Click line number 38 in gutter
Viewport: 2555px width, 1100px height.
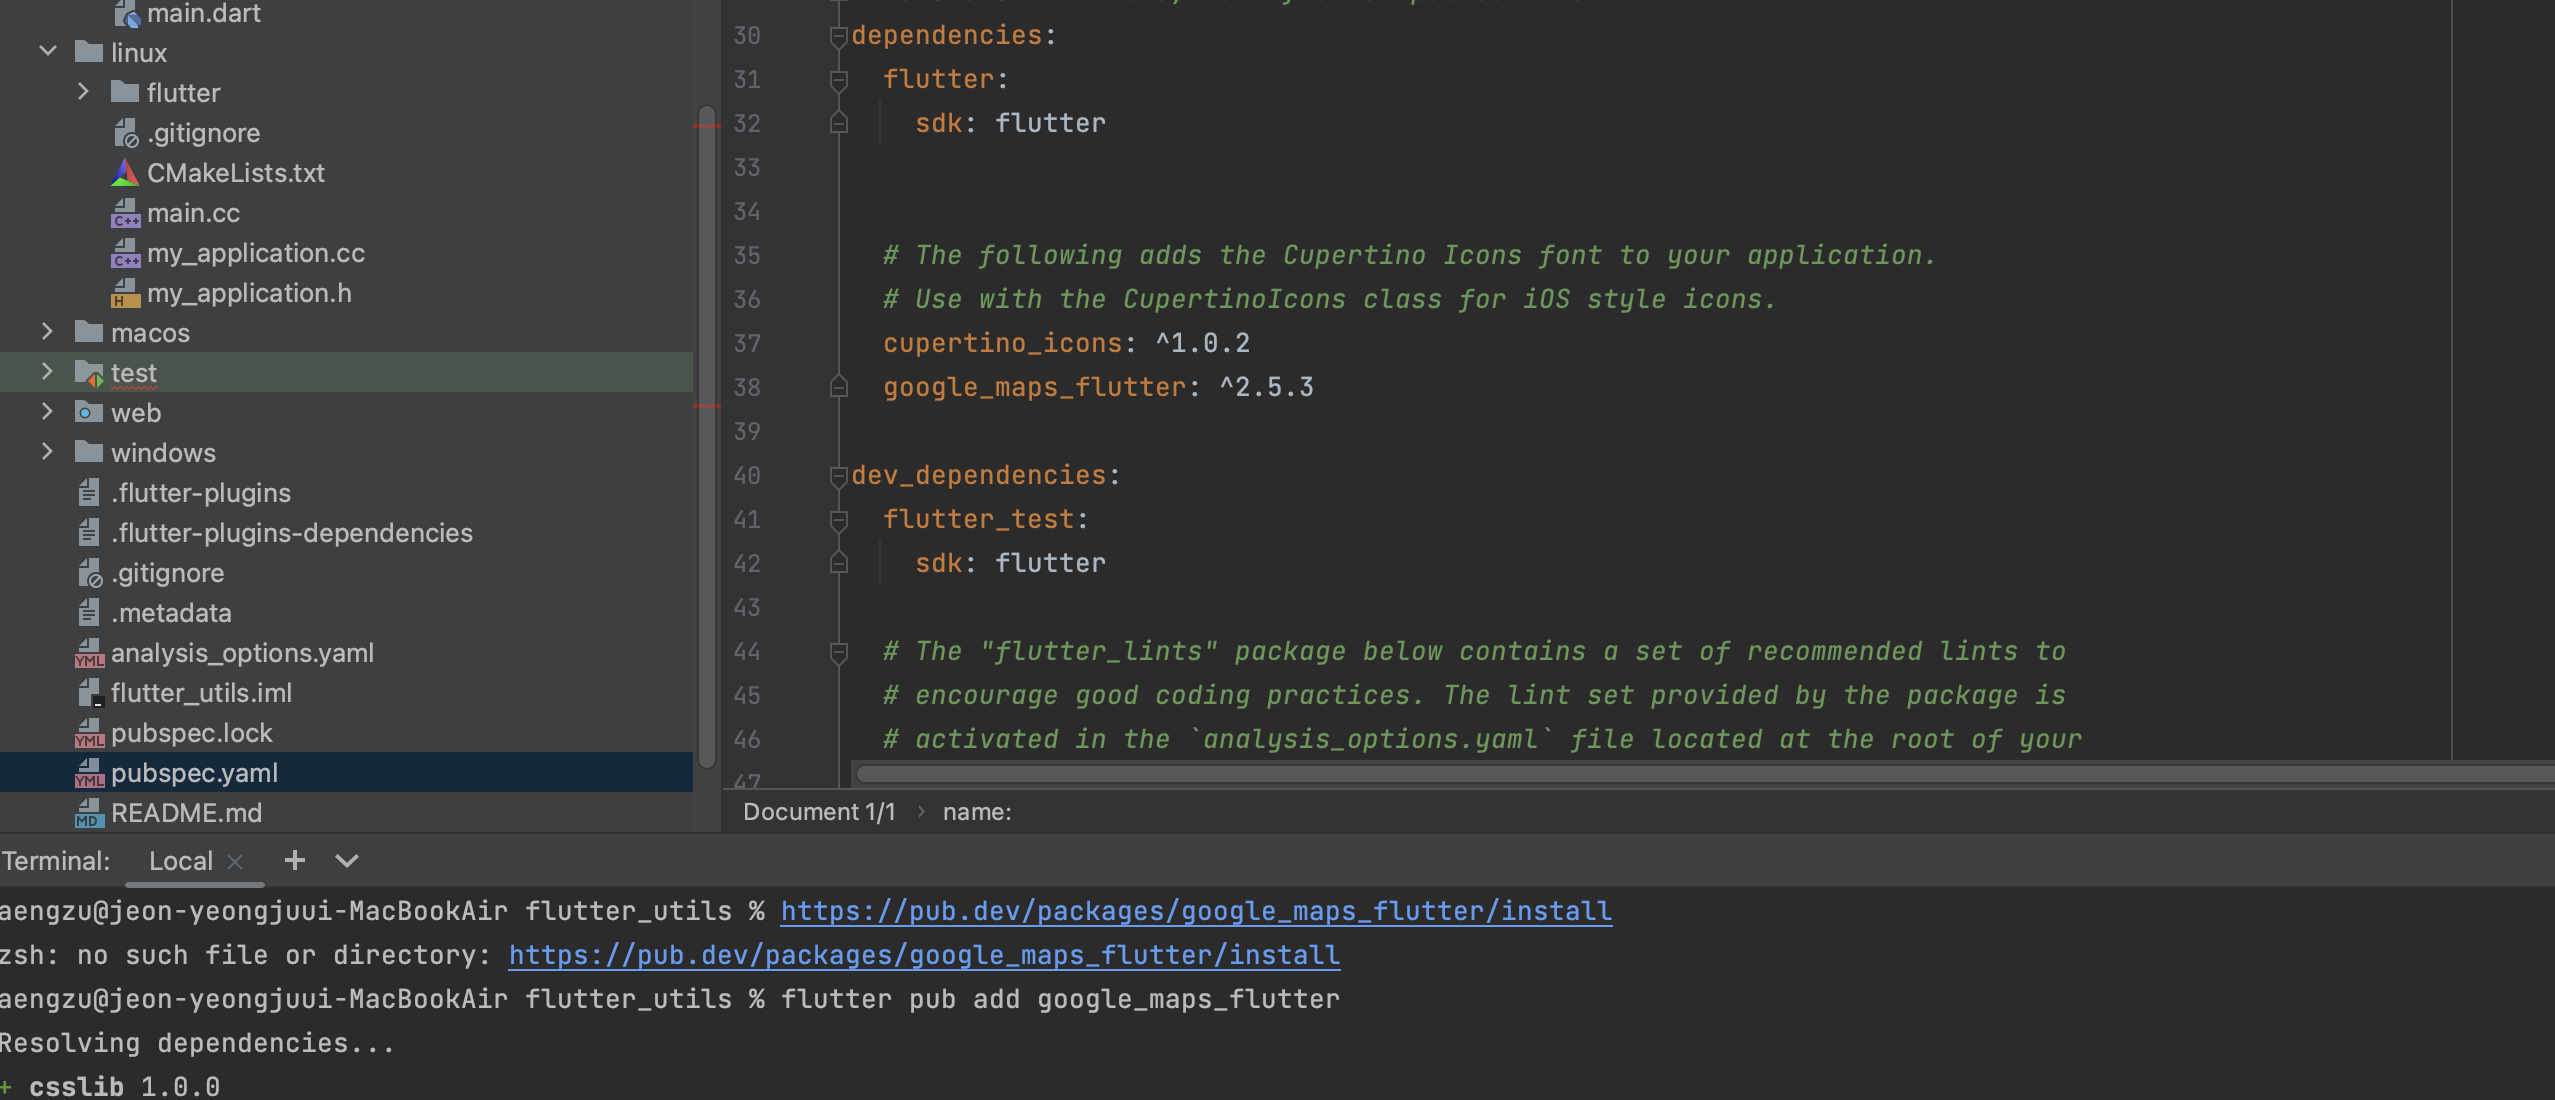[x=747, y=388]
